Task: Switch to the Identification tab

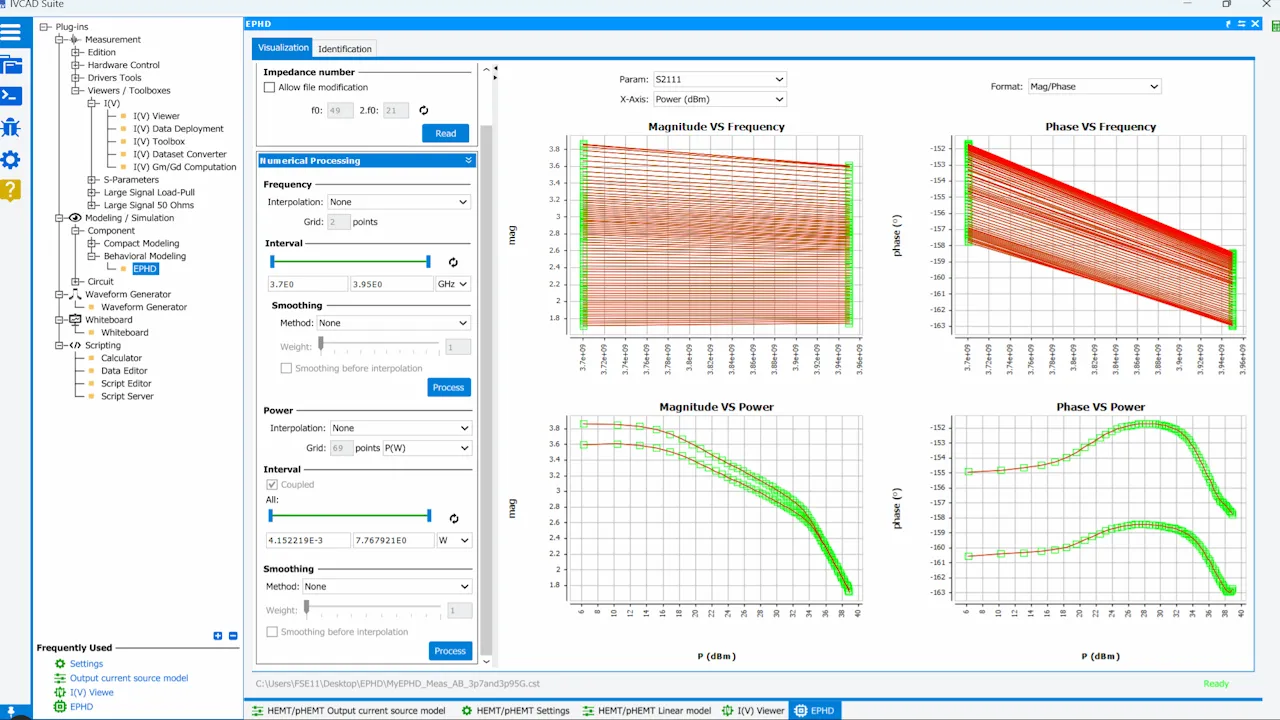Action: (344, 48)
